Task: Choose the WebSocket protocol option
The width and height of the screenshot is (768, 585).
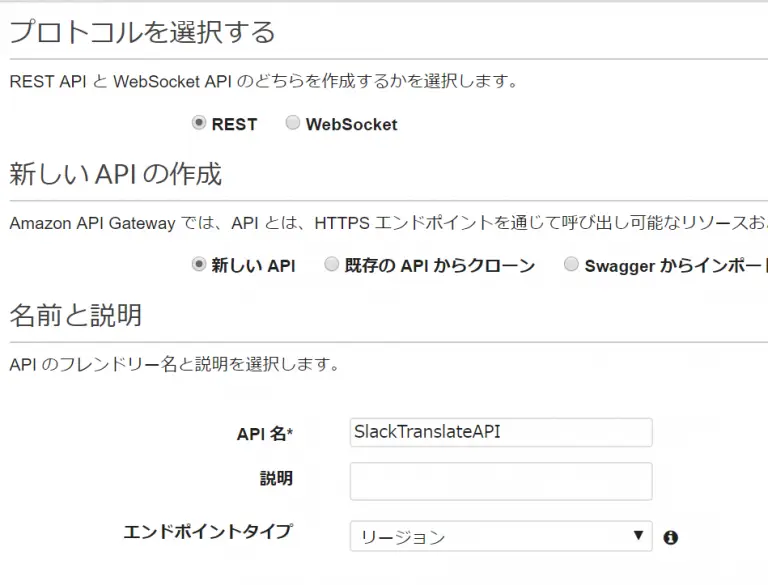Action: 292,122
